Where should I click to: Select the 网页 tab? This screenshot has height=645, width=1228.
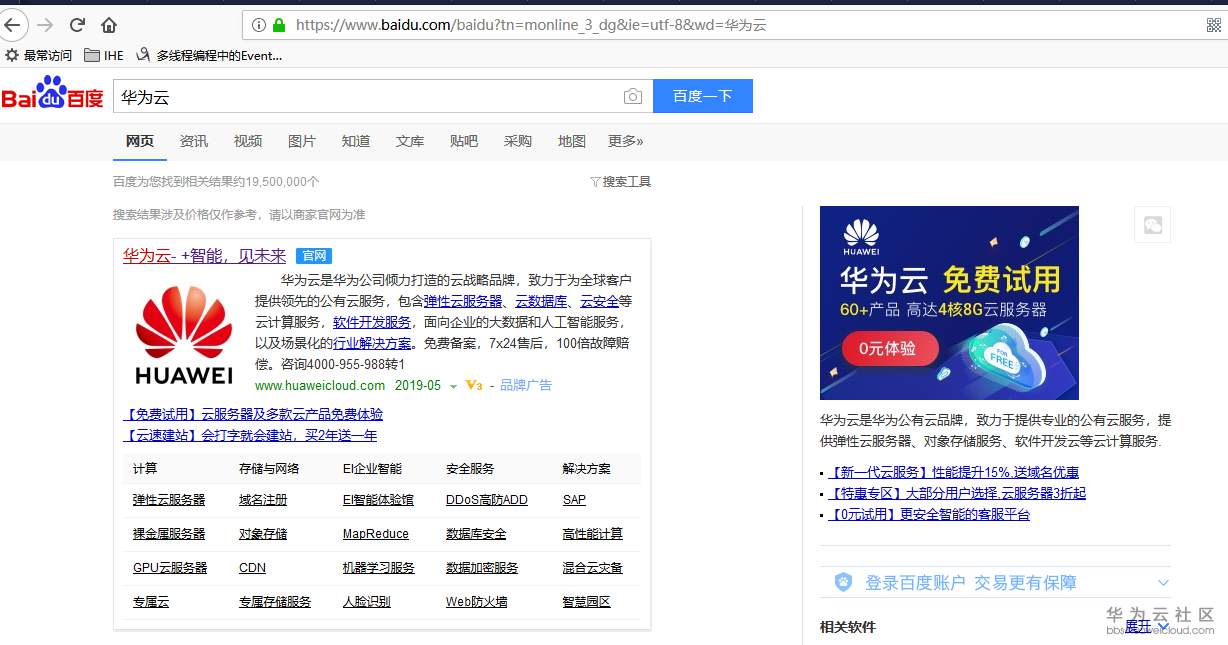point(140,141)
